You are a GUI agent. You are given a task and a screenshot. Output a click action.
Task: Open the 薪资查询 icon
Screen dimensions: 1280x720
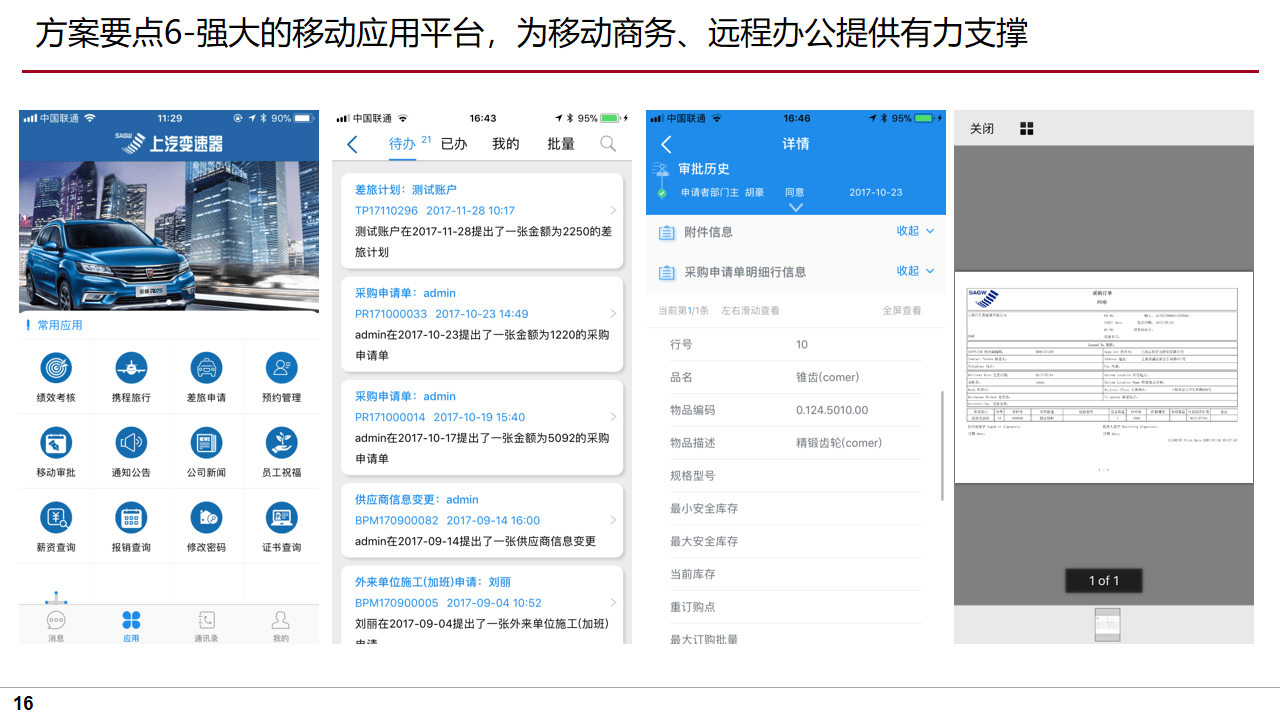point(56,518)
